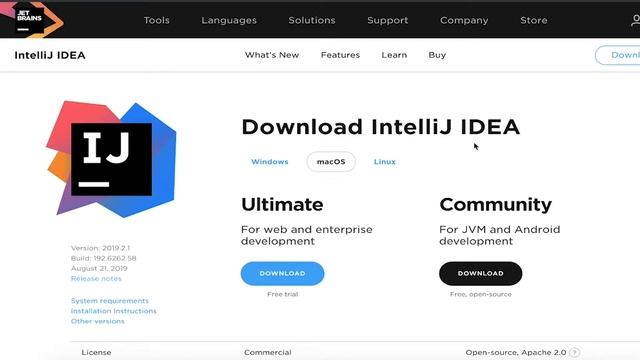Open the Buy page

tap(437, 55)
